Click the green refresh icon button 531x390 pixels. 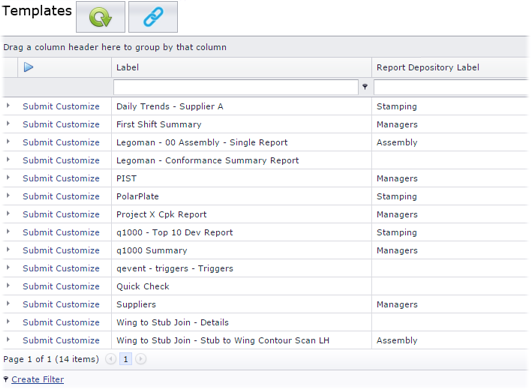pos(101,17)
